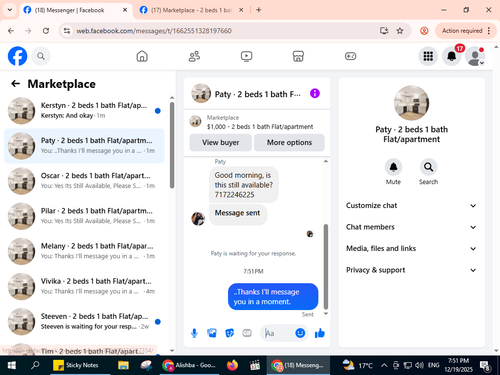
Task: Expand the Customize chat section
Action: coord(411,205)
